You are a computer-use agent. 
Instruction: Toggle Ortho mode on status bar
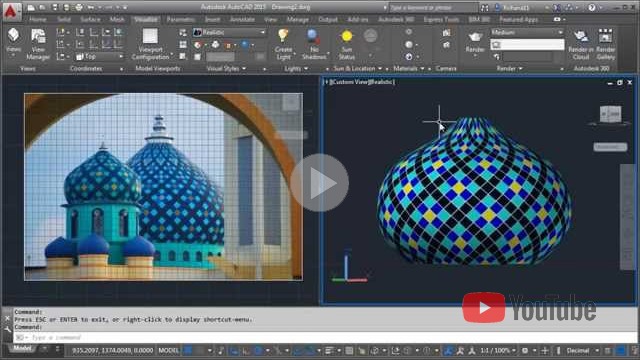click(x=246, y=350)
